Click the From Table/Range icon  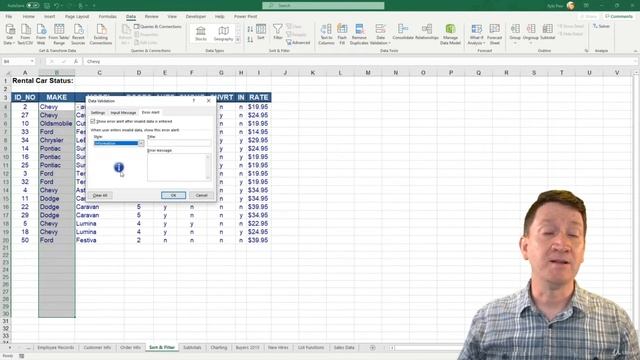59,34
